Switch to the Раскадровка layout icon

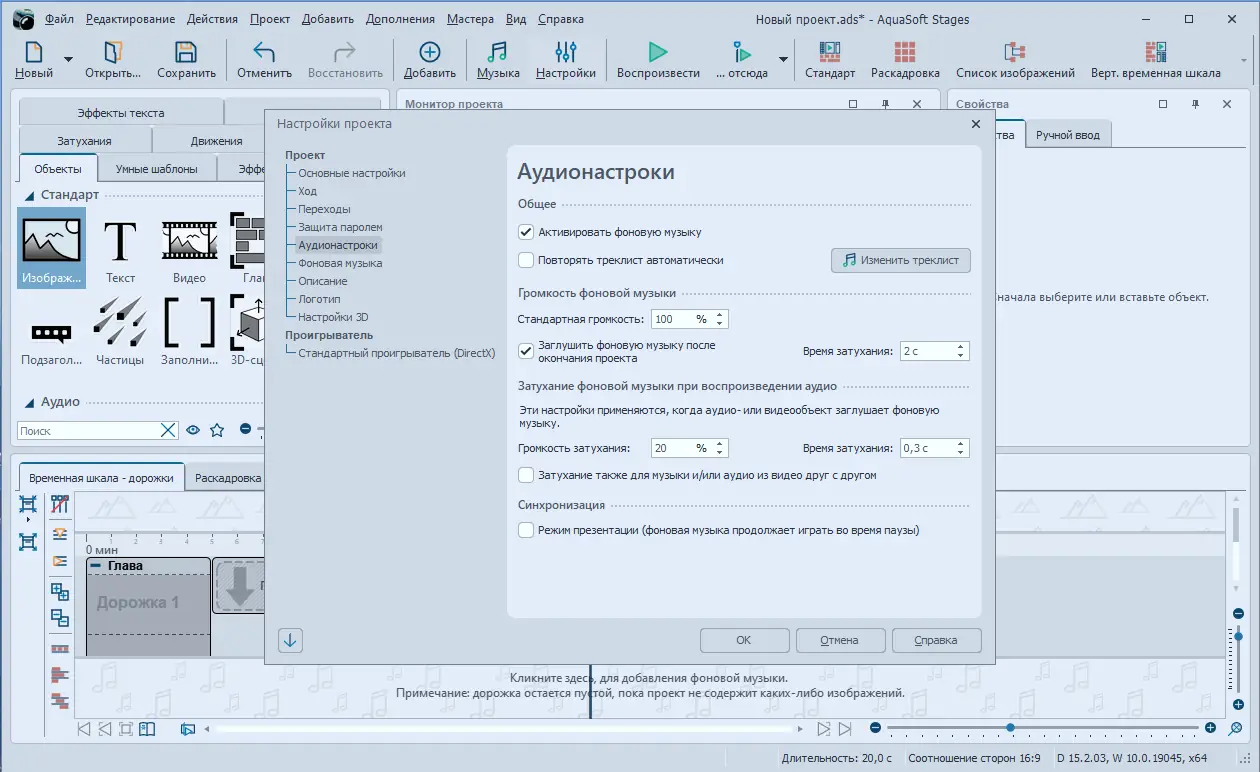coord(905,52)
